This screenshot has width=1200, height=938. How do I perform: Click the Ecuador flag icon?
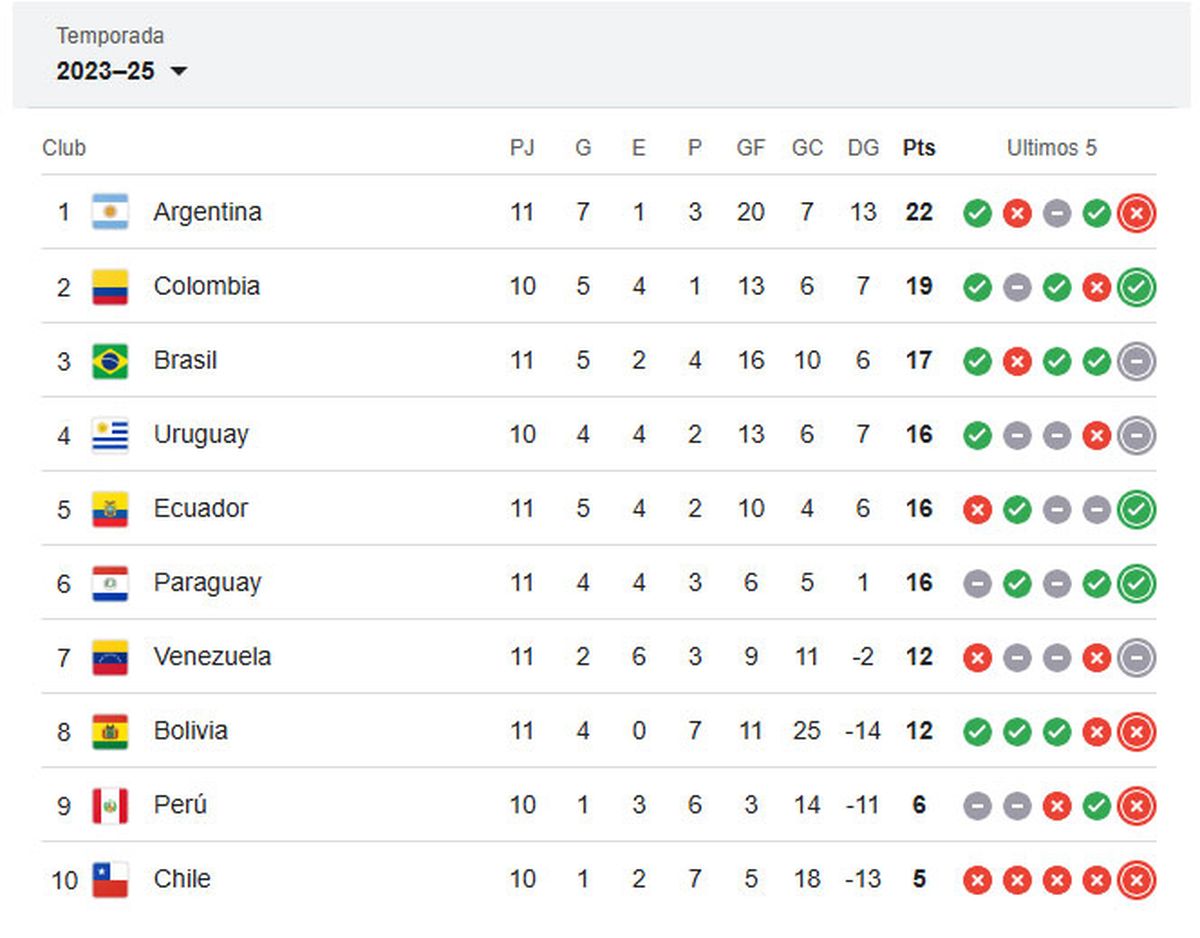pyautogui.click(x=110, y=509)
